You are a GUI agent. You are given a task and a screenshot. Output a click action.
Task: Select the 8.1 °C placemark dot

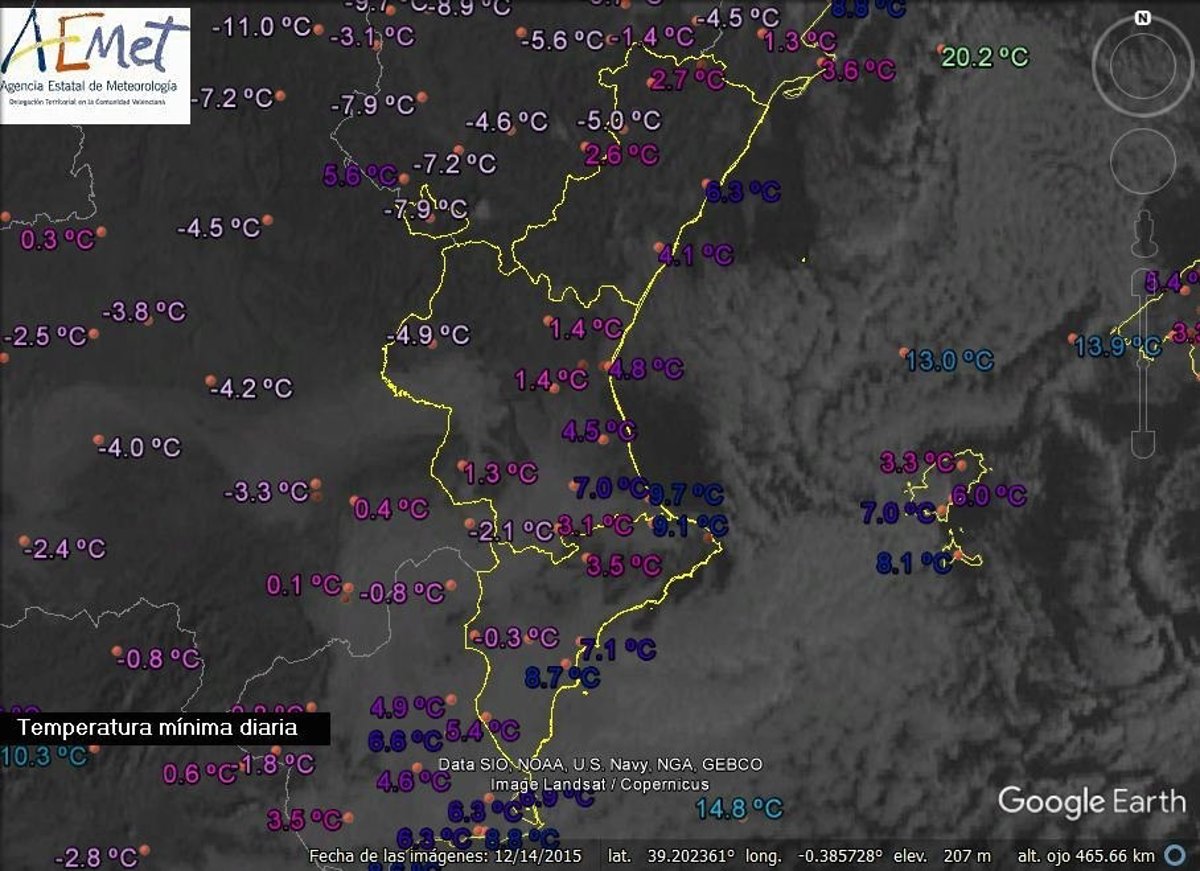coord(957,554)
